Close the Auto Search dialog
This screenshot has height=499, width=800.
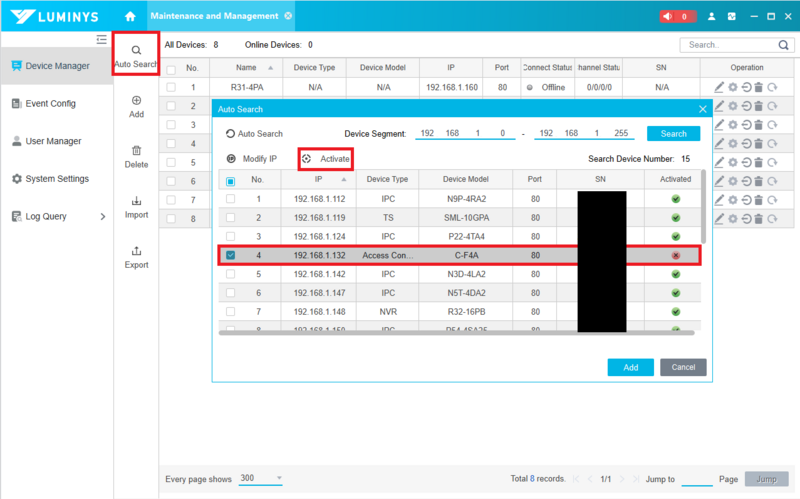[x=703, y=109]
